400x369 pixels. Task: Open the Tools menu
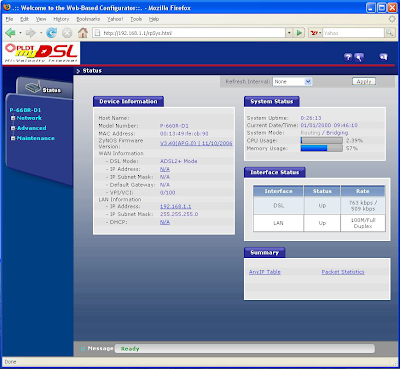tap(136, 19)
